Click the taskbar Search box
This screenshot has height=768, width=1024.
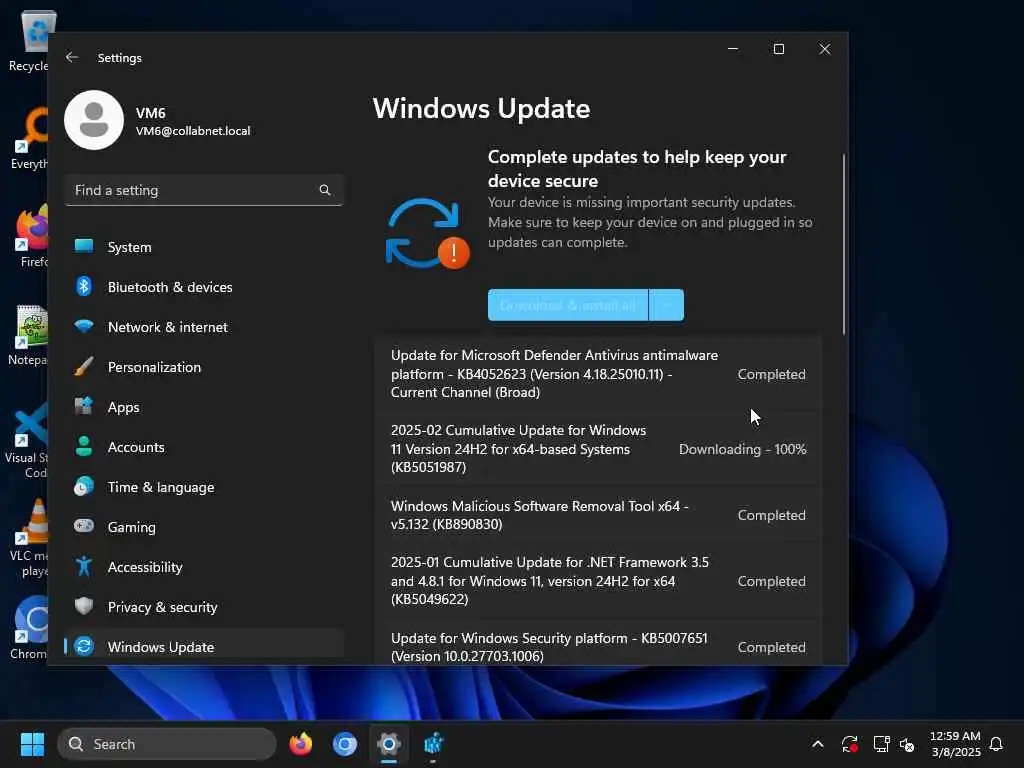(x=167, y=744)
